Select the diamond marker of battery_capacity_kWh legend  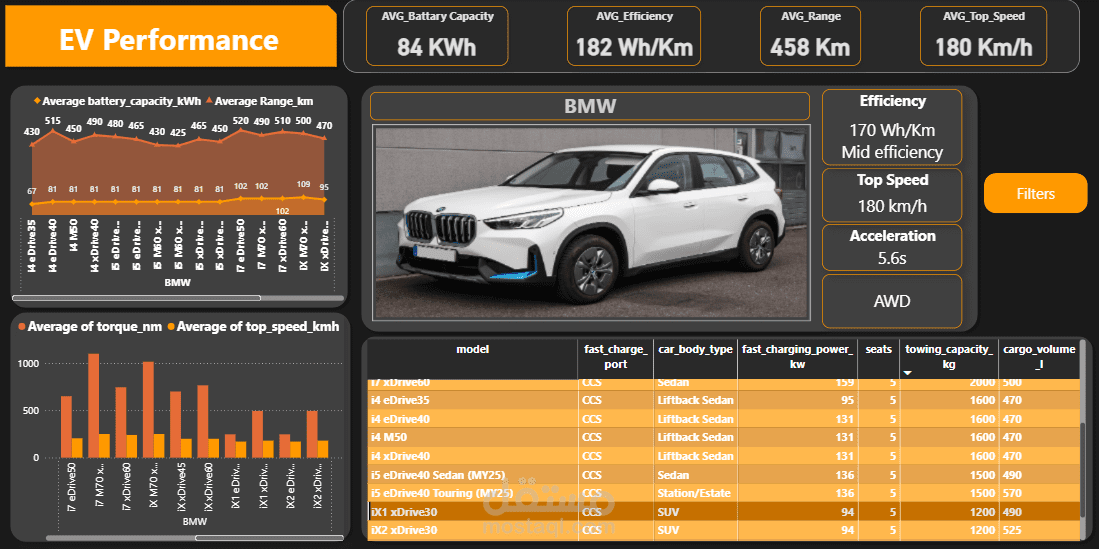click(36, 101)
